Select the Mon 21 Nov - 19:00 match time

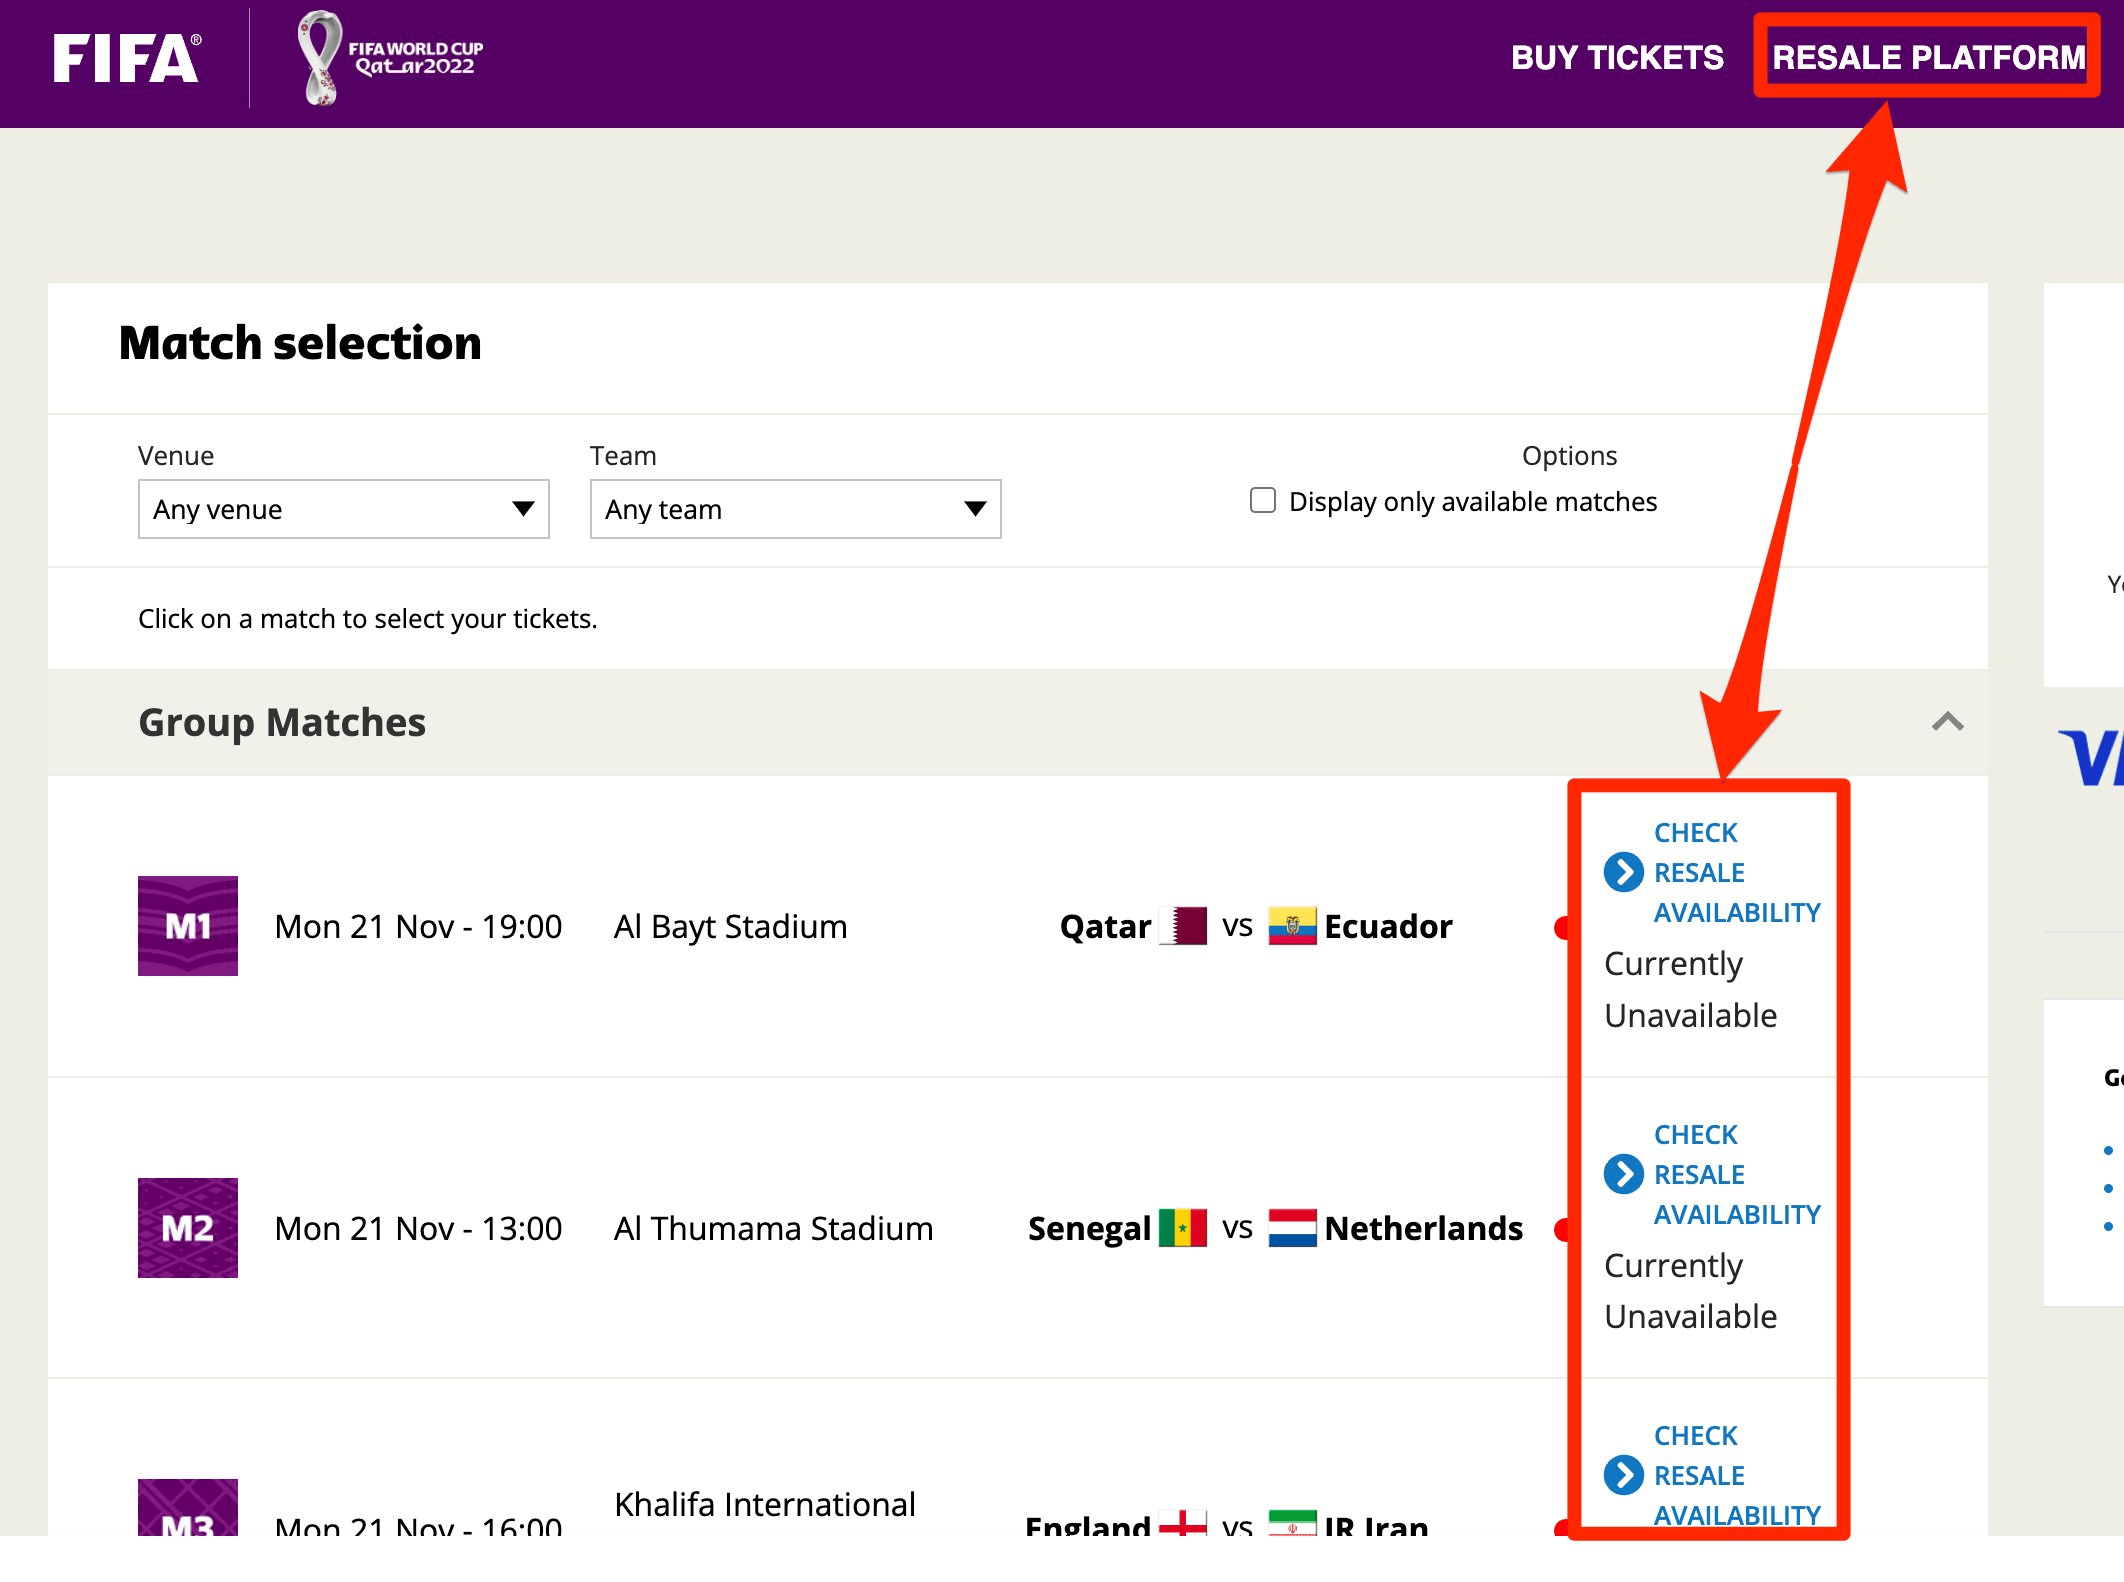(x=418, y=927)
